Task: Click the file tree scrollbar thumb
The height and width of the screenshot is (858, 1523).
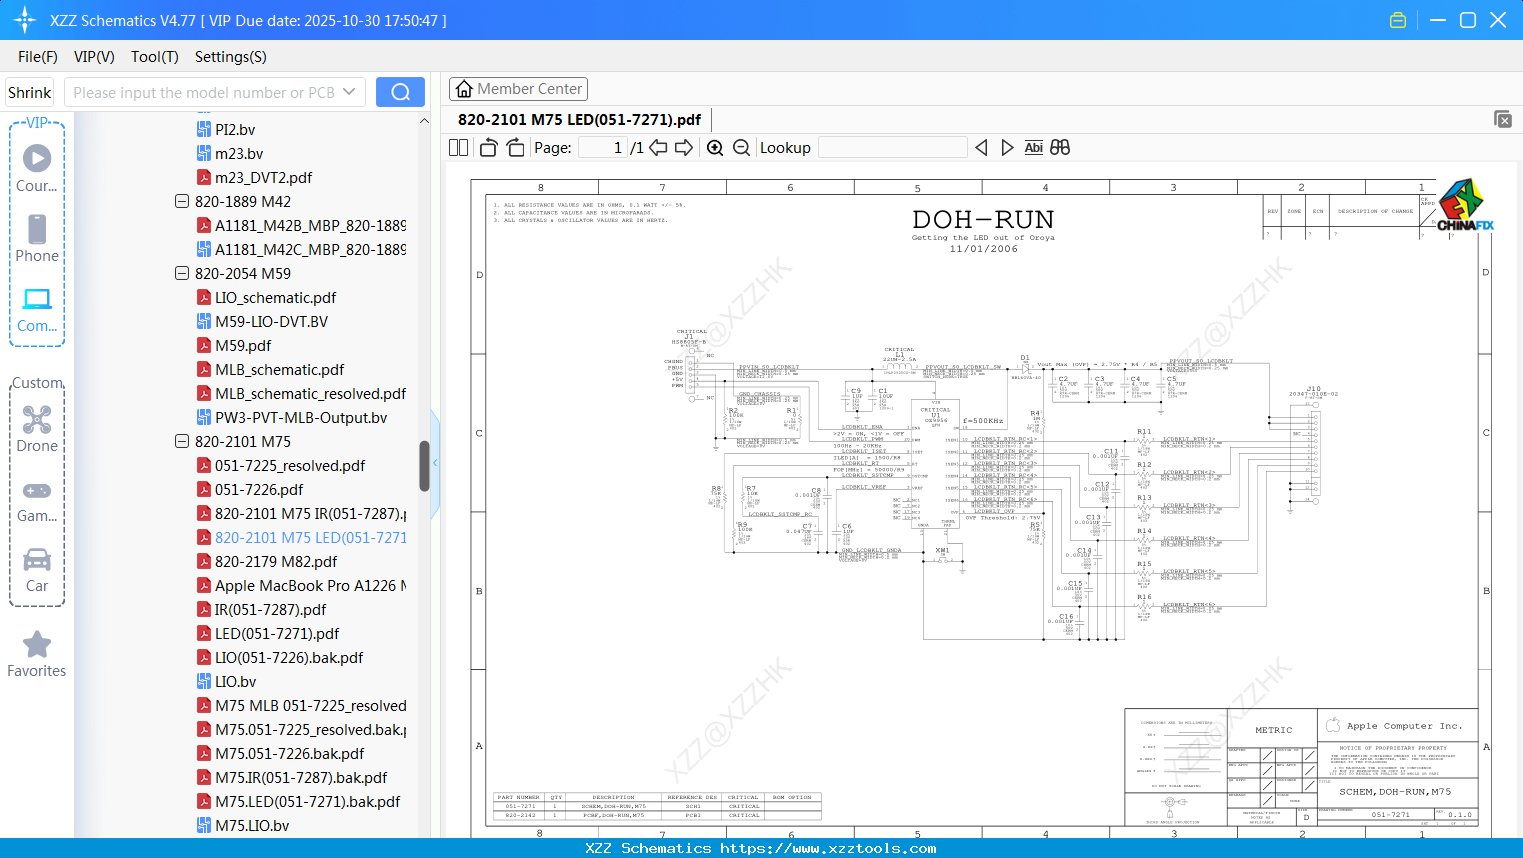Action: coord(424,466)
